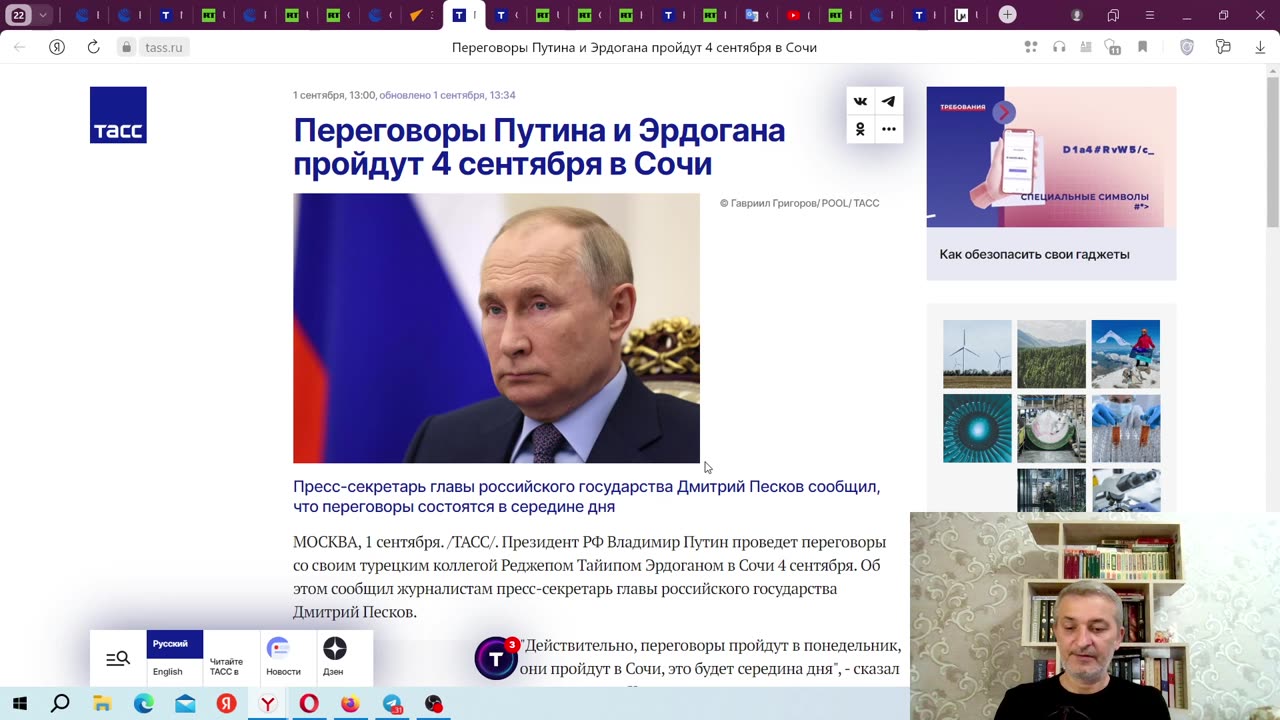Open Mail app from taskbar
Viewport: 1280px width, 720px height.
pos(185,704)
